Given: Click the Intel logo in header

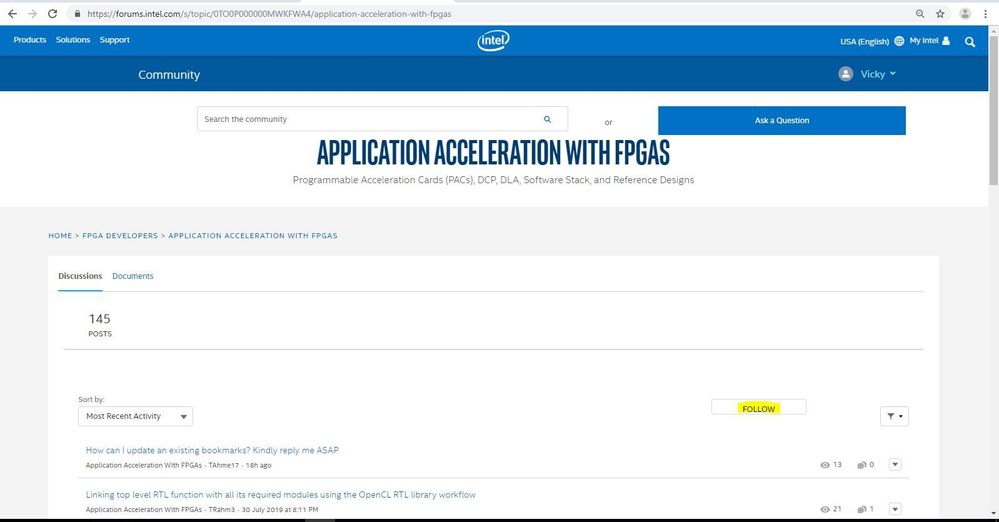Looking at the screenshot, I should pyautogui.click(x=494, y=41).
